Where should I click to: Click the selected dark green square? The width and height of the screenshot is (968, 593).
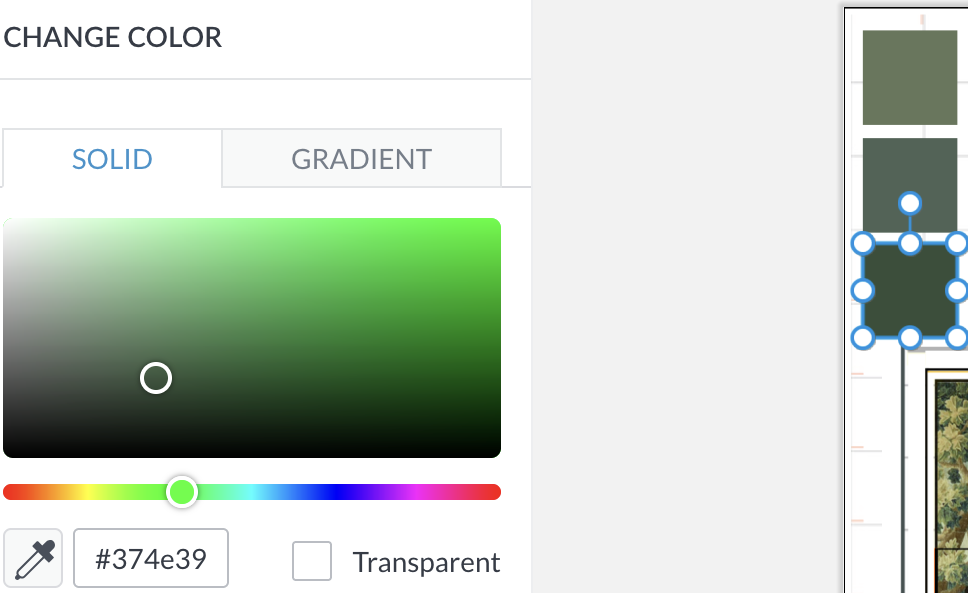(x=910, y=291)
